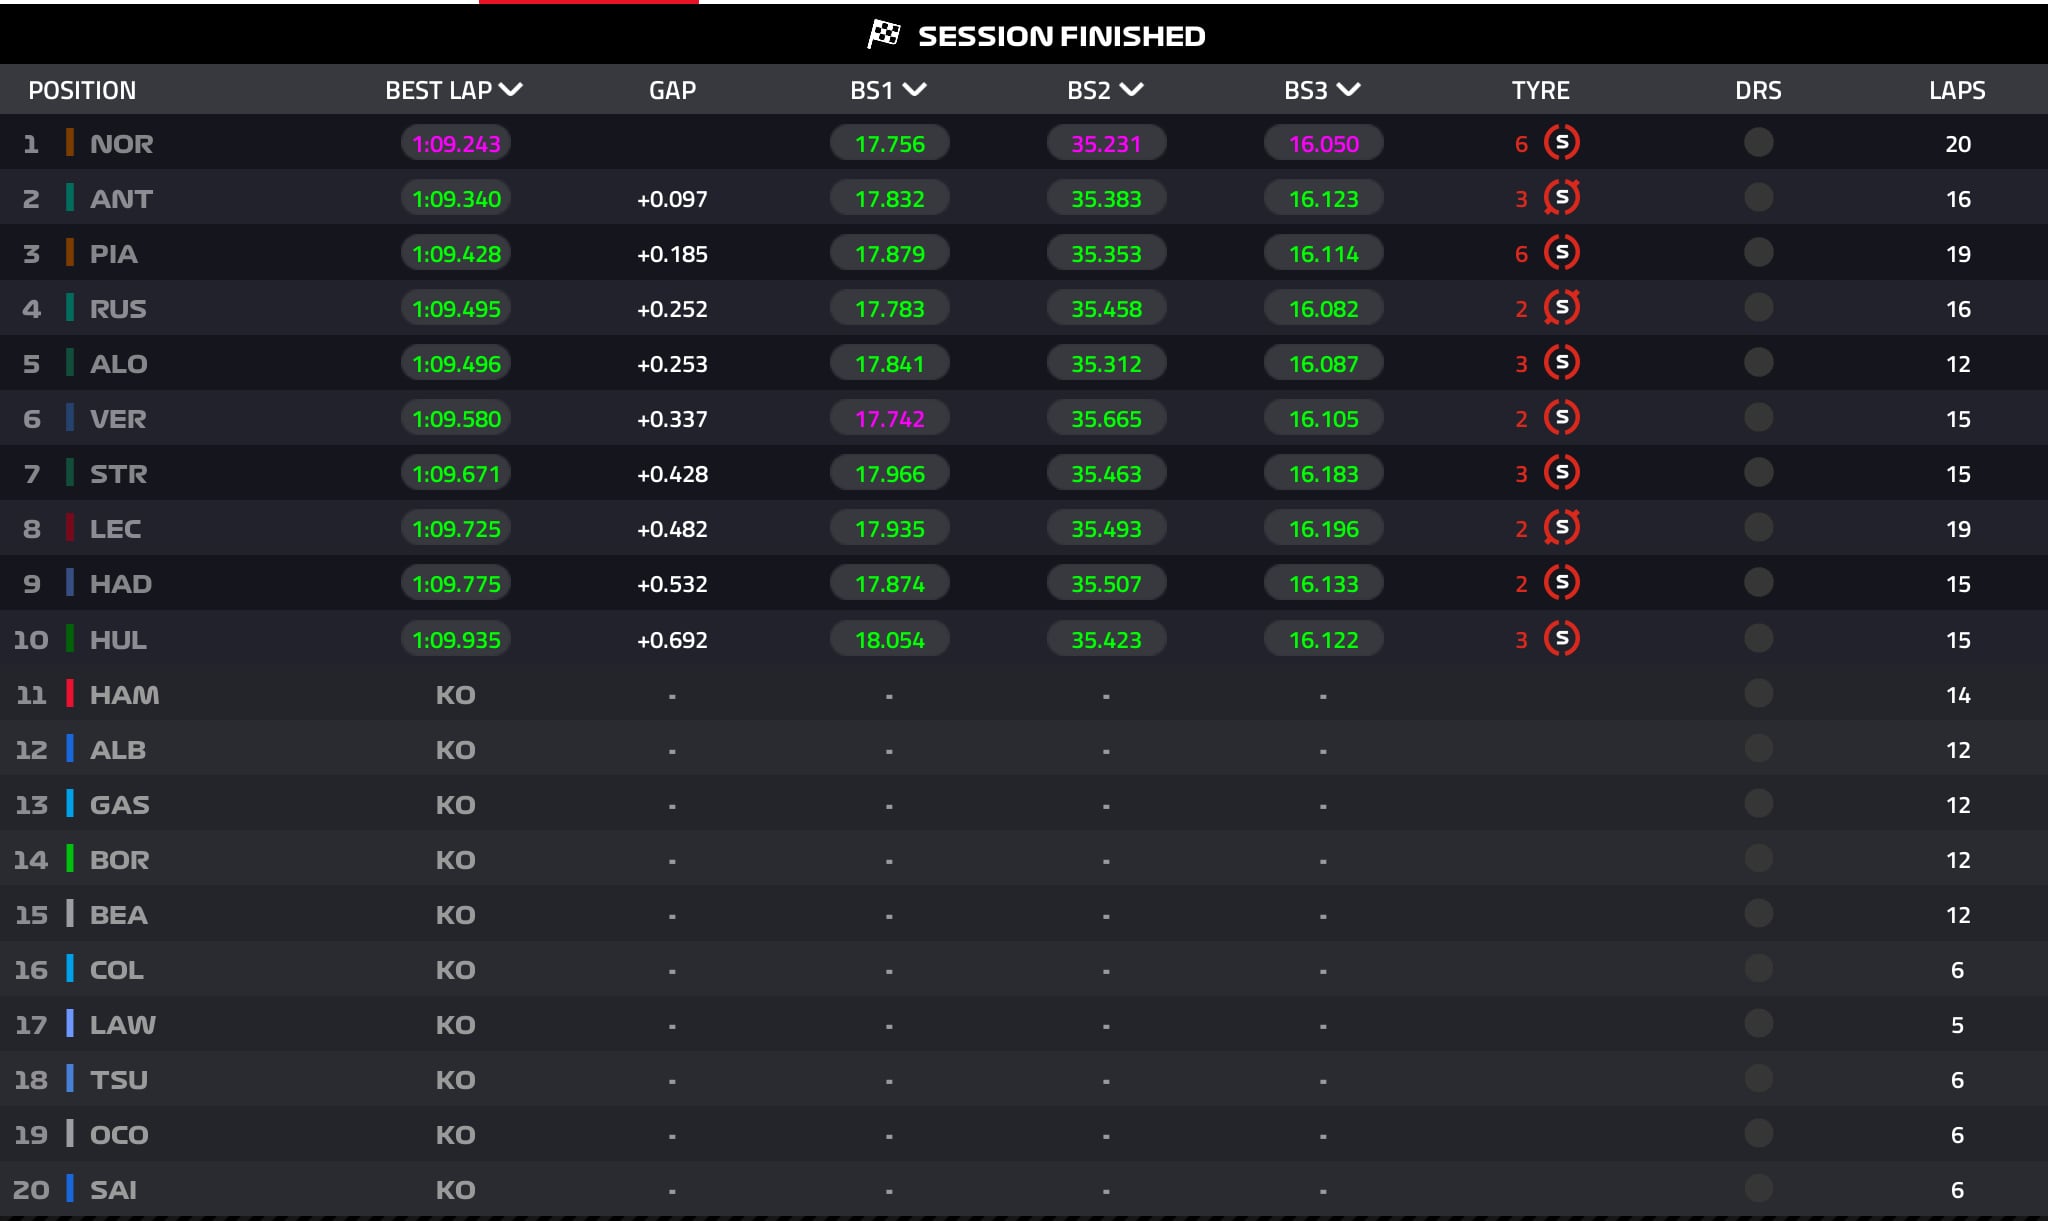Image resolution: width=2048 pixels, height=1221 pixels.
Task: Click HAM's DRS status indicator
Action: 1758,693
